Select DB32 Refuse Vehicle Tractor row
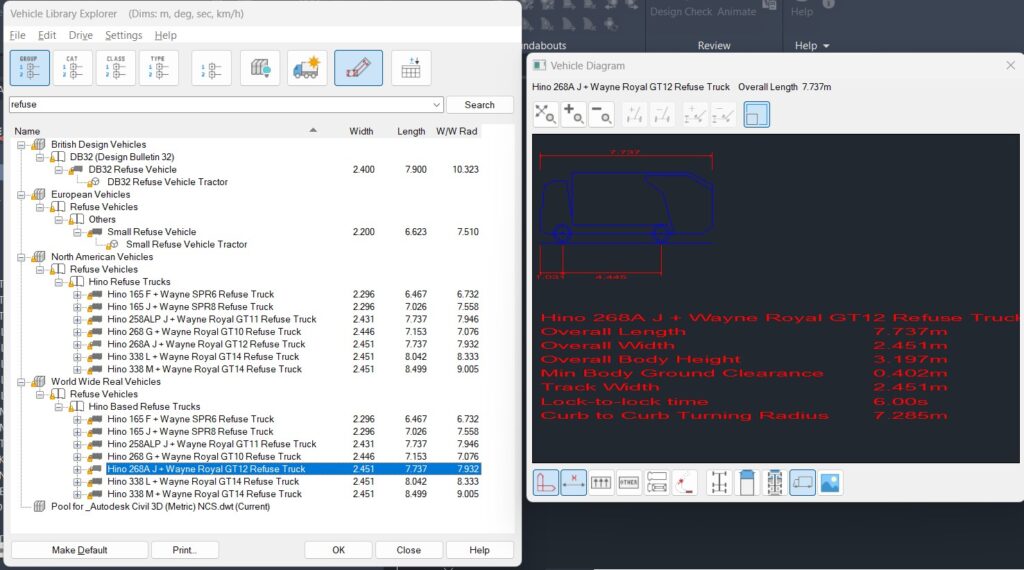 click(167, 182)
